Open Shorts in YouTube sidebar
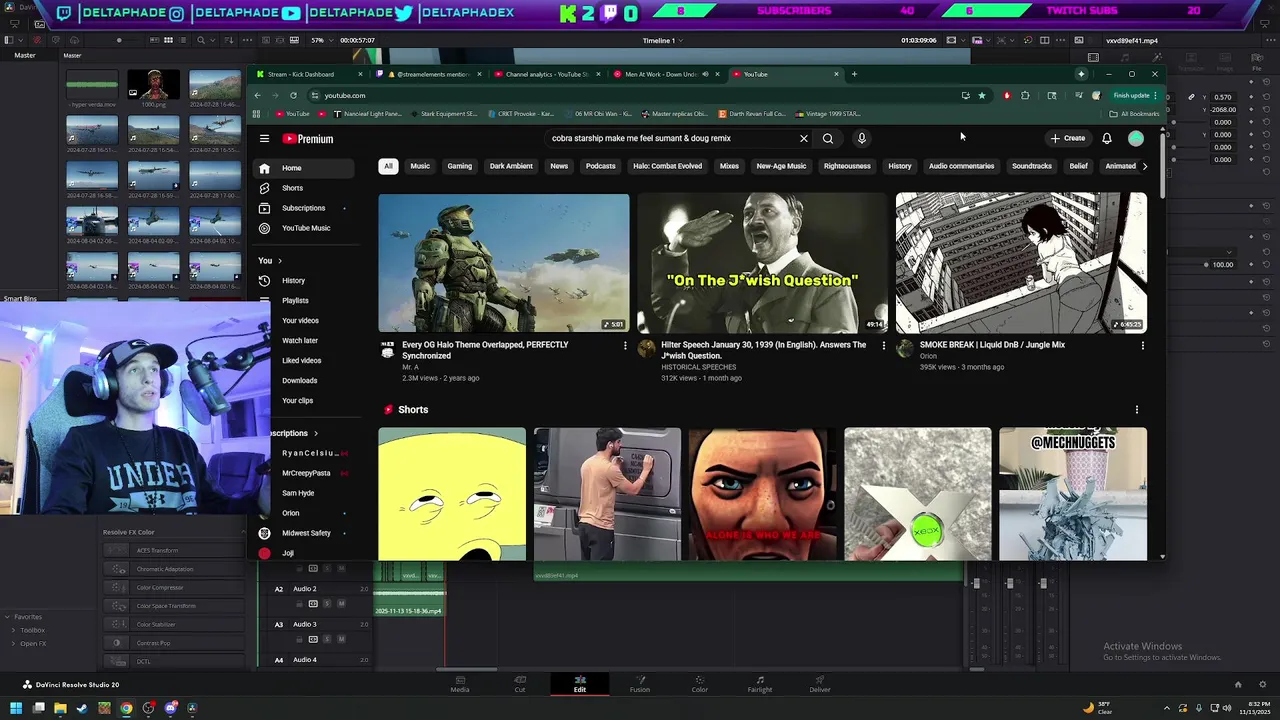Screen dimensions: 1280x720 [x=292, y=188]
